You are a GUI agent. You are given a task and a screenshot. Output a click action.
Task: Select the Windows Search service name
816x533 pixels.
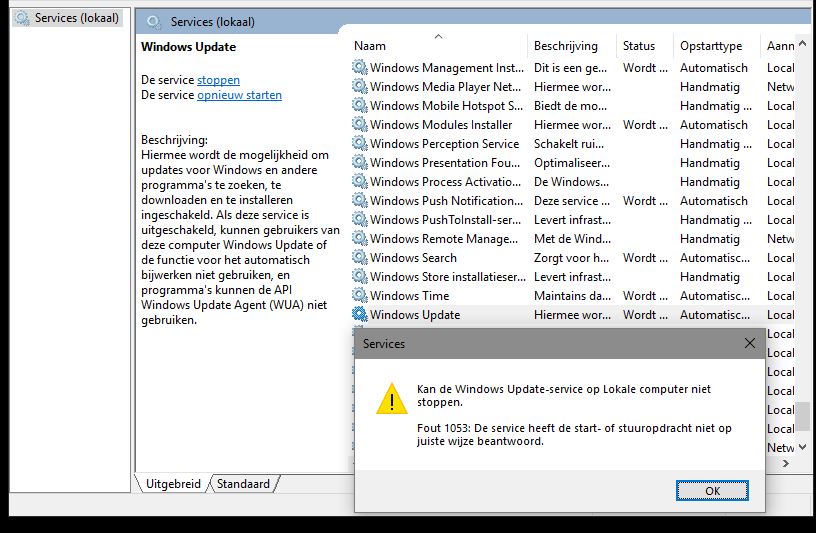413,258
